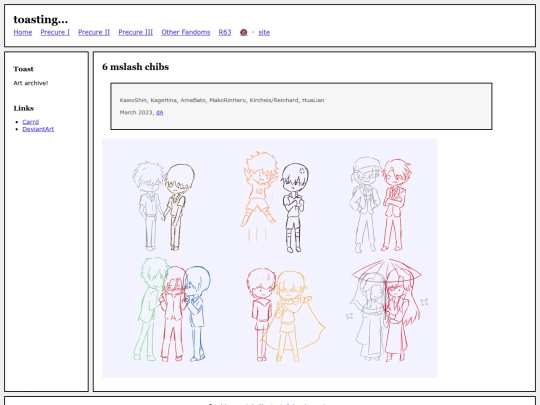Click the toasting... site title

(41, 20)
